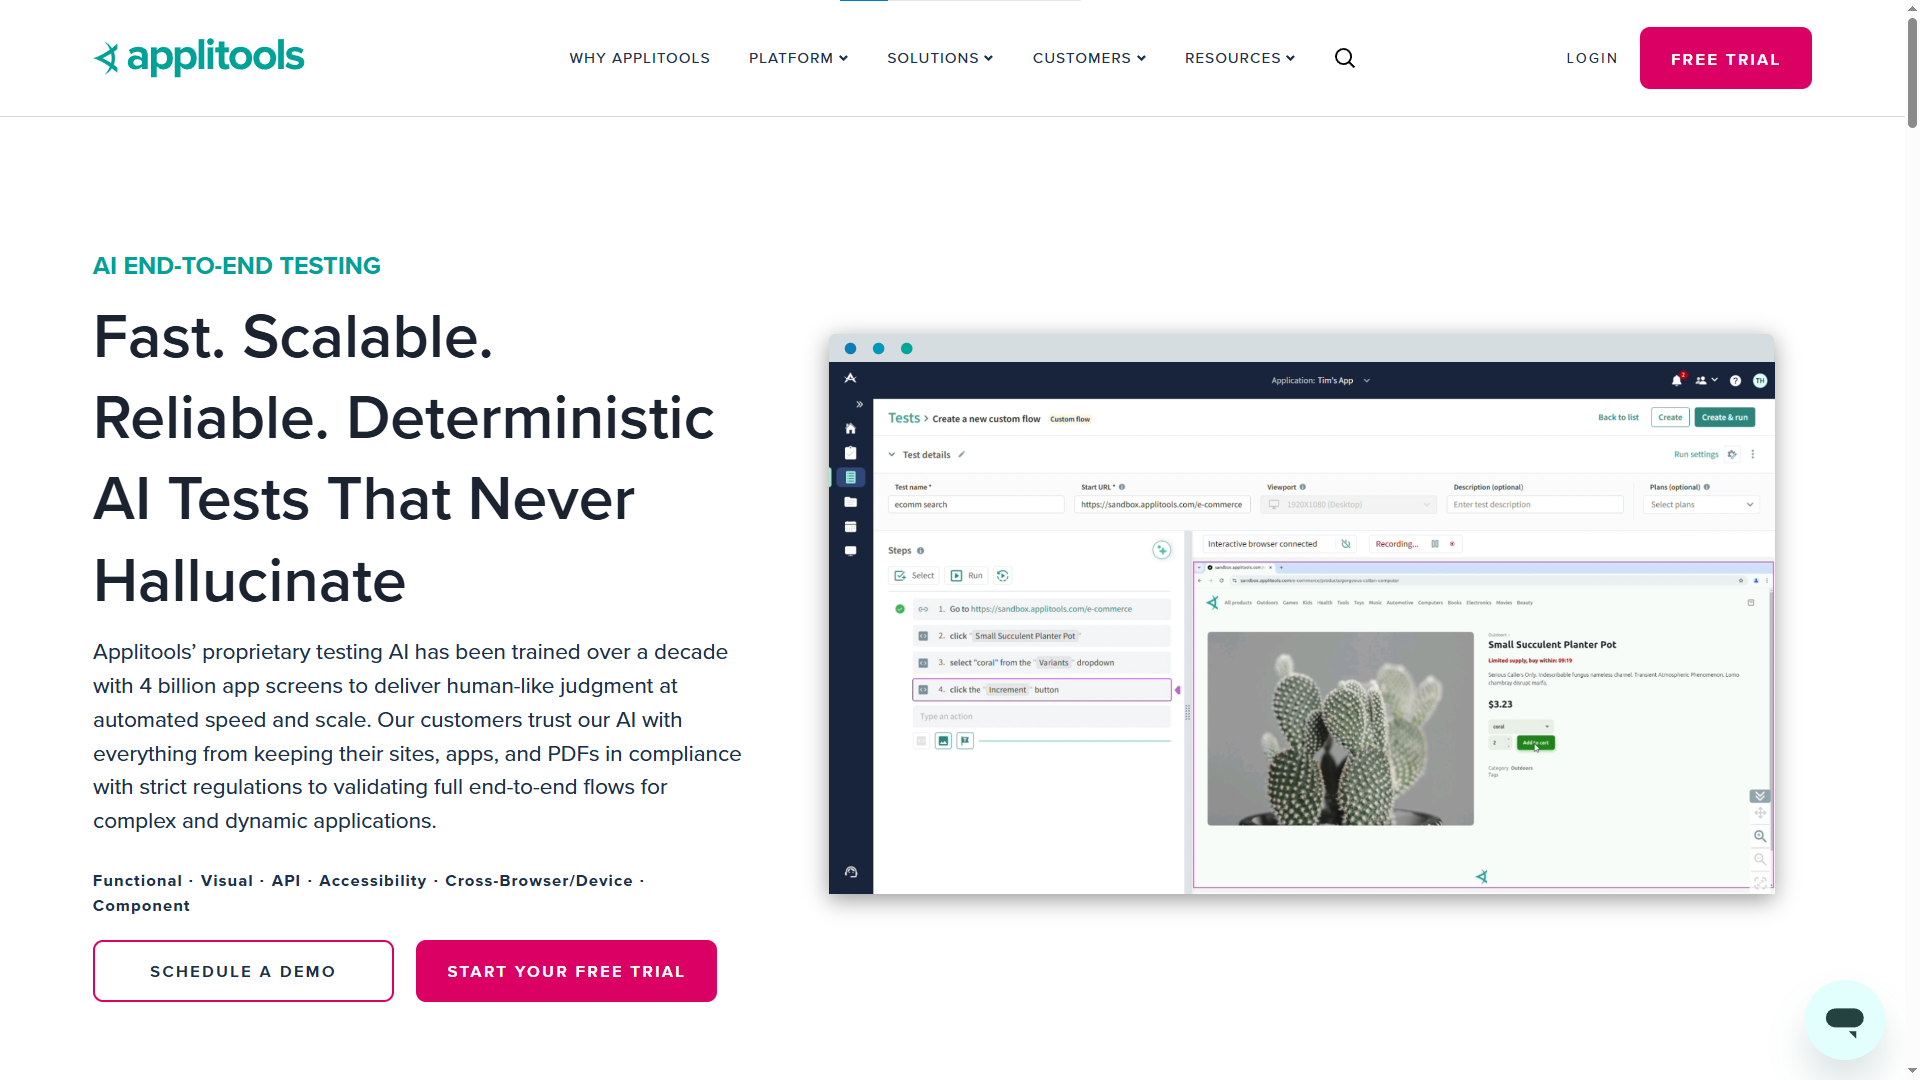Open the Customers dropdown menu
Image resolution: width=1920 pixels, height=1080 pixels.
[x=1089, y=58]
